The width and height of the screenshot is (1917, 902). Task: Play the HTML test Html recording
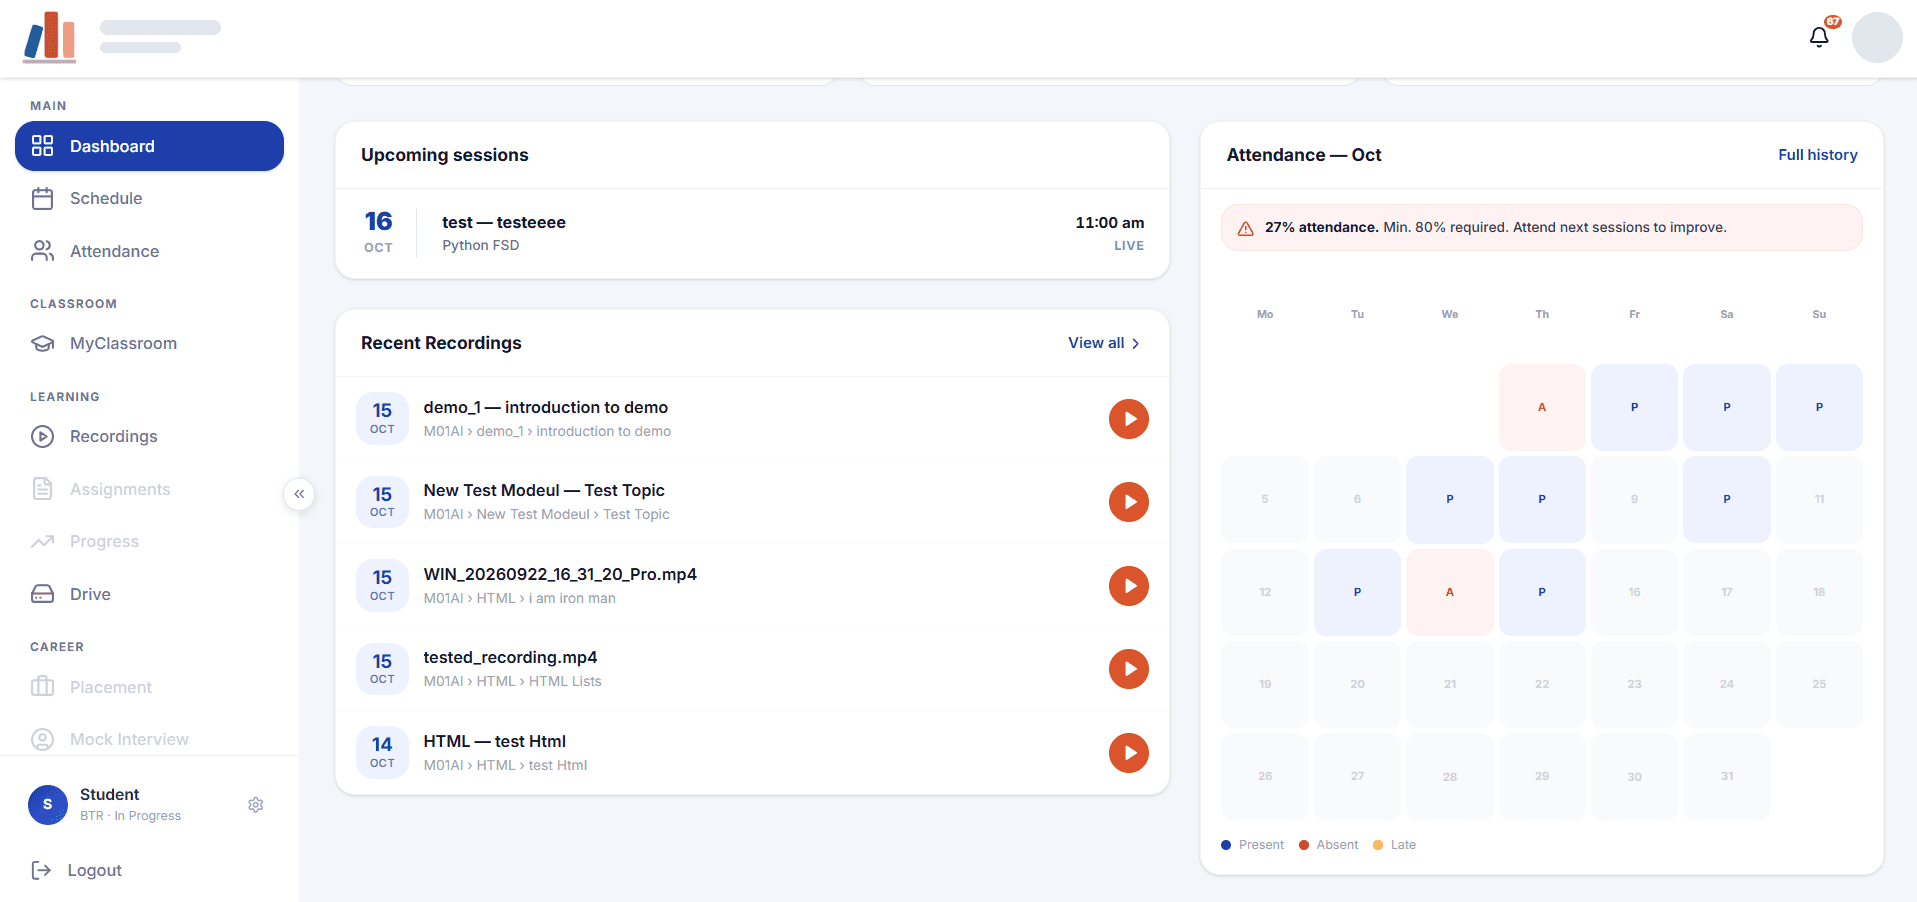click(x=1129, y=753)
